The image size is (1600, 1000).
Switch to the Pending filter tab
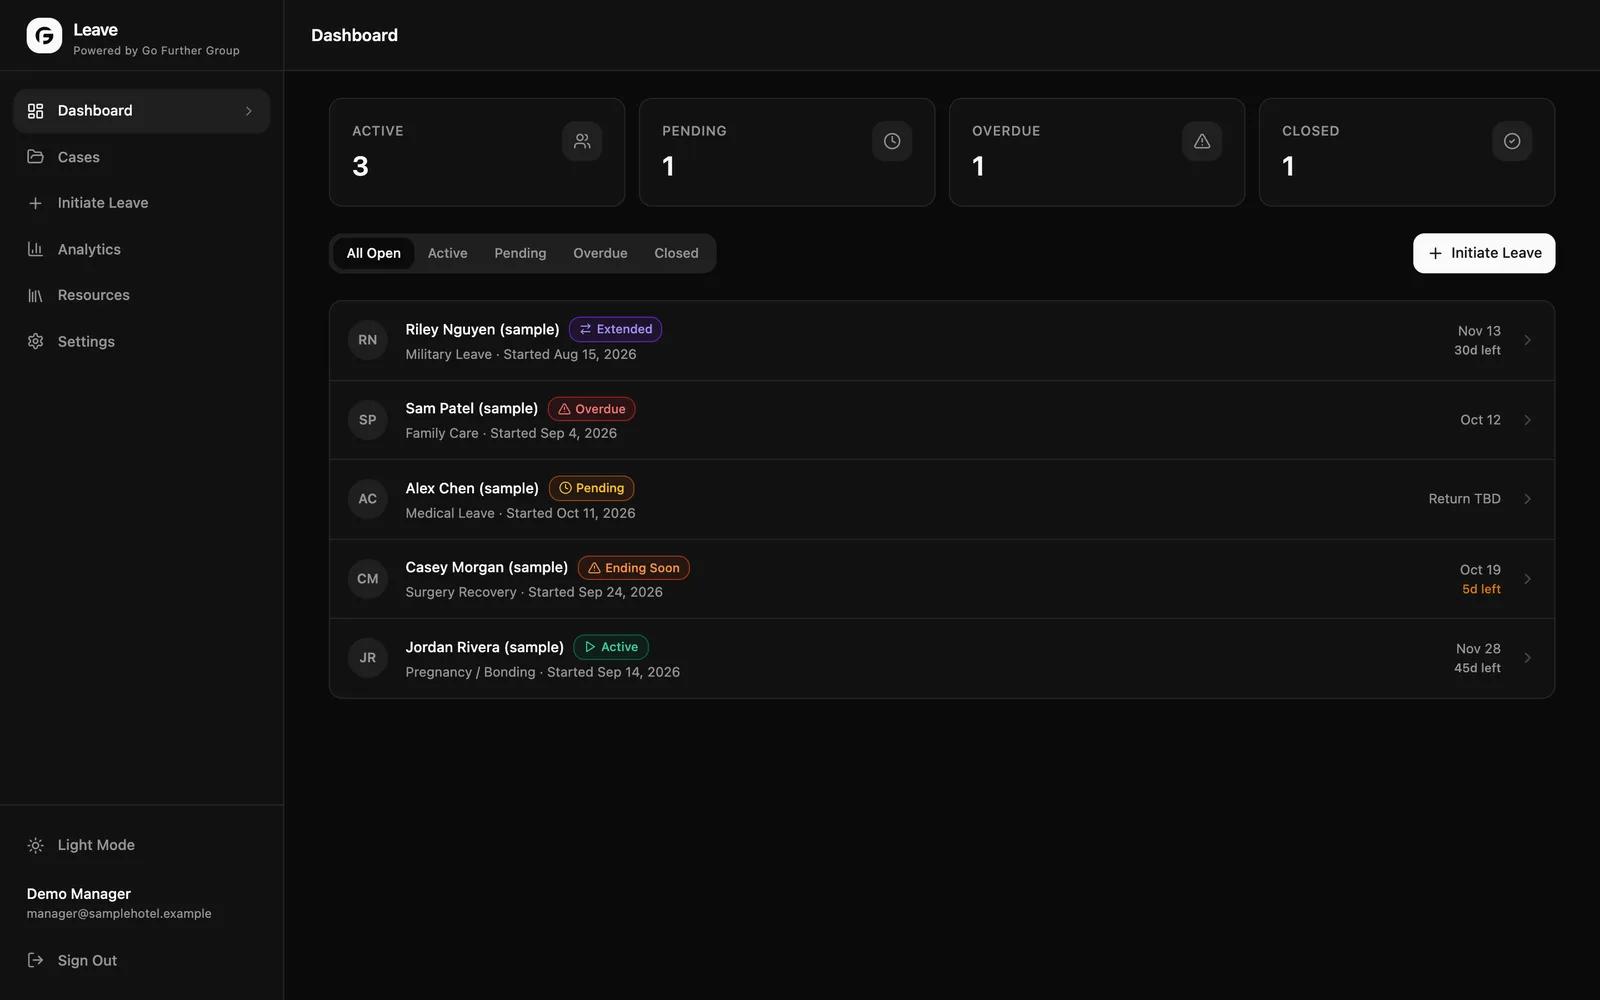520,253
